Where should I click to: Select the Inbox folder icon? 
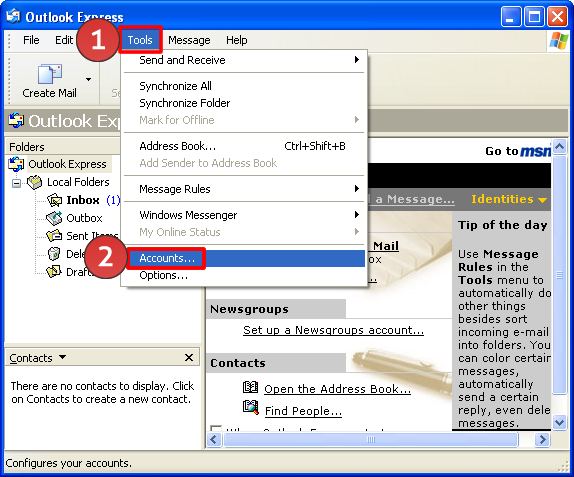point(55,200)
